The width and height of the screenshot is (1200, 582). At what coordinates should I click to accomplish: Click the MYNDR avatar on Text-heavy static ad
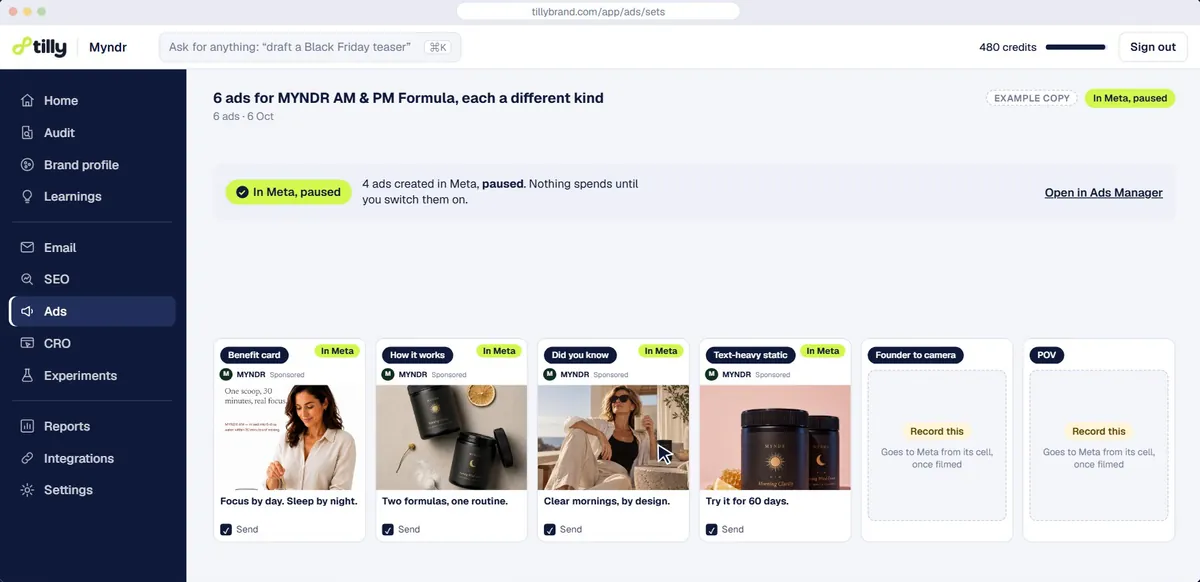coord(712,374)
